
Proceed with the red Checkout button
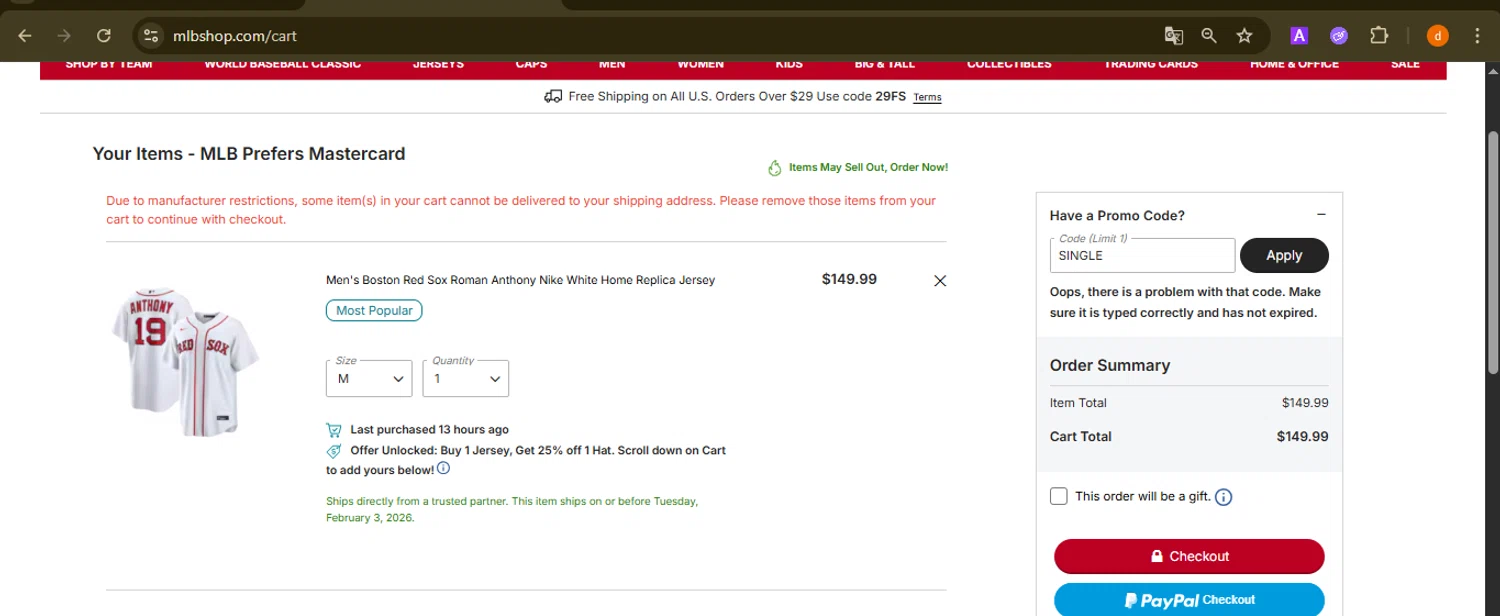1189,556
